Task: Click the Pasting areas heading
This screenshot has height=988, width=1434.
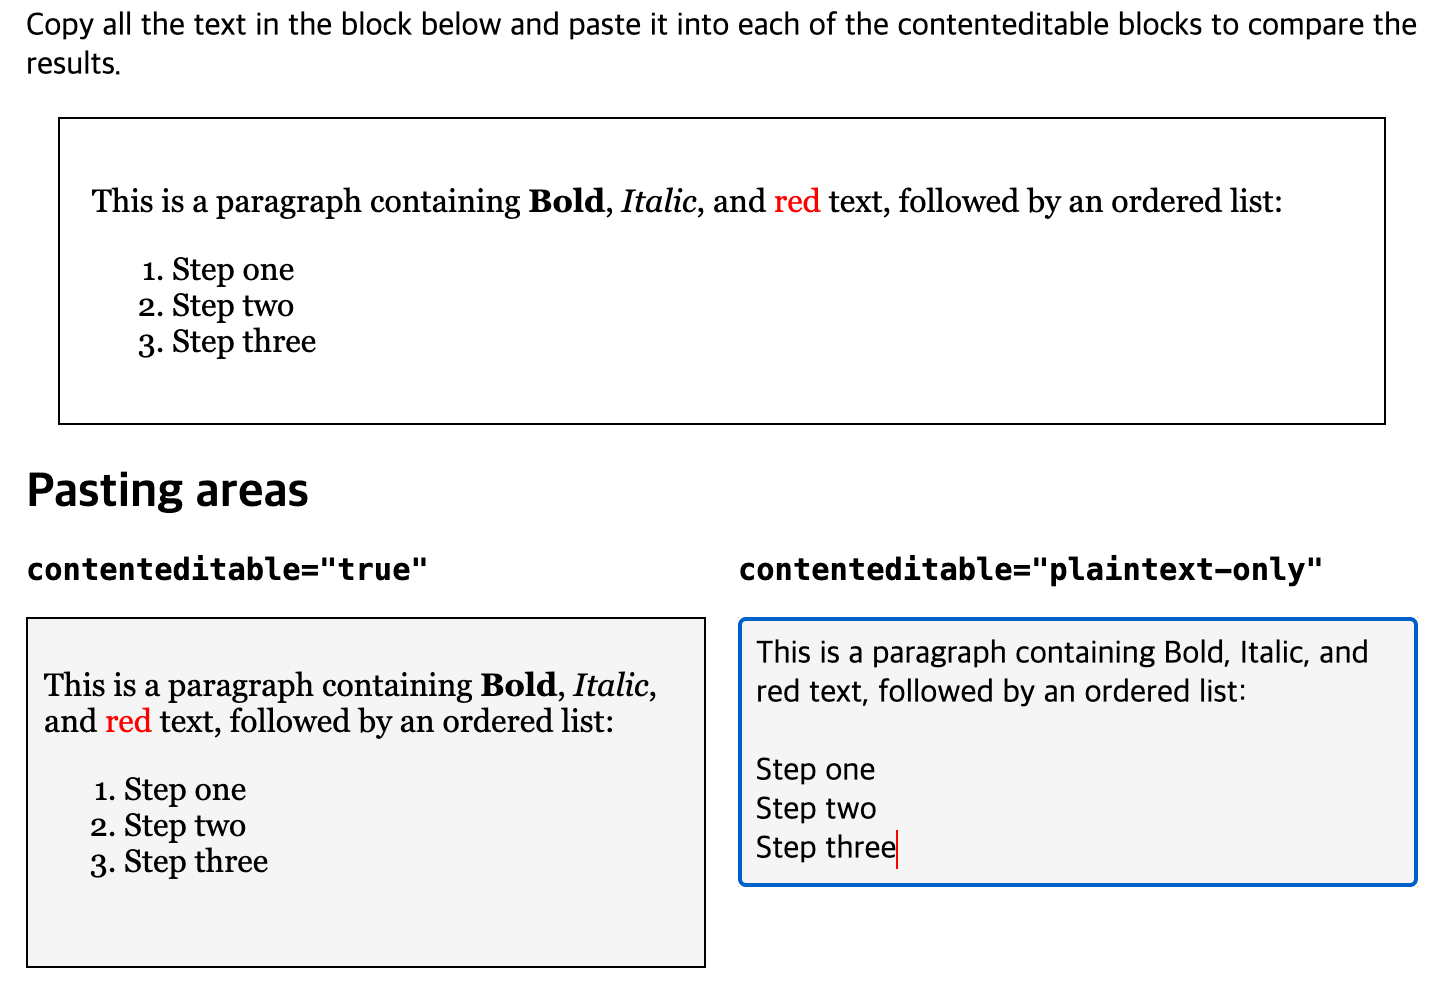Action: coord(167,489)
